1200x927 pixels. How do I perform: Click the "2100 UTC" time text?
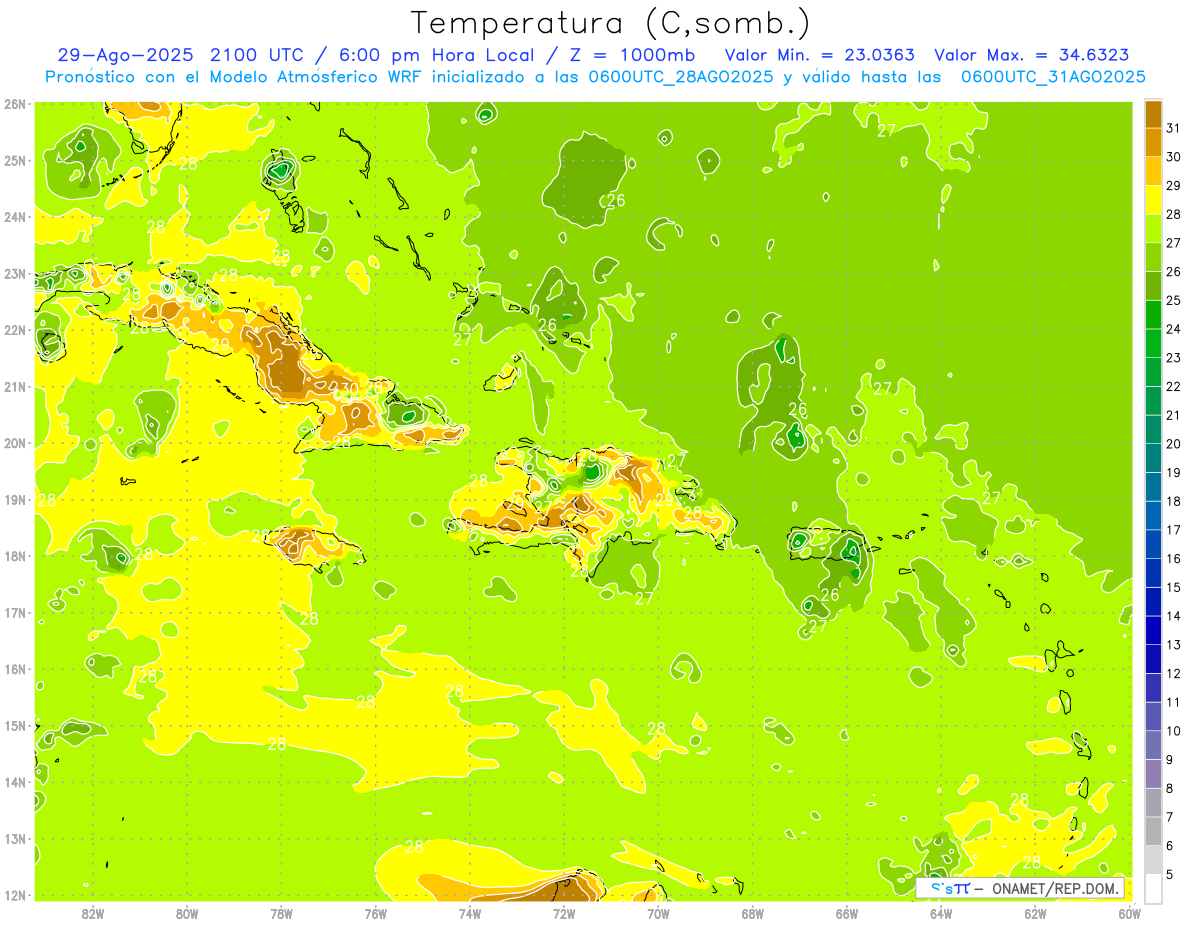[260, 55]
